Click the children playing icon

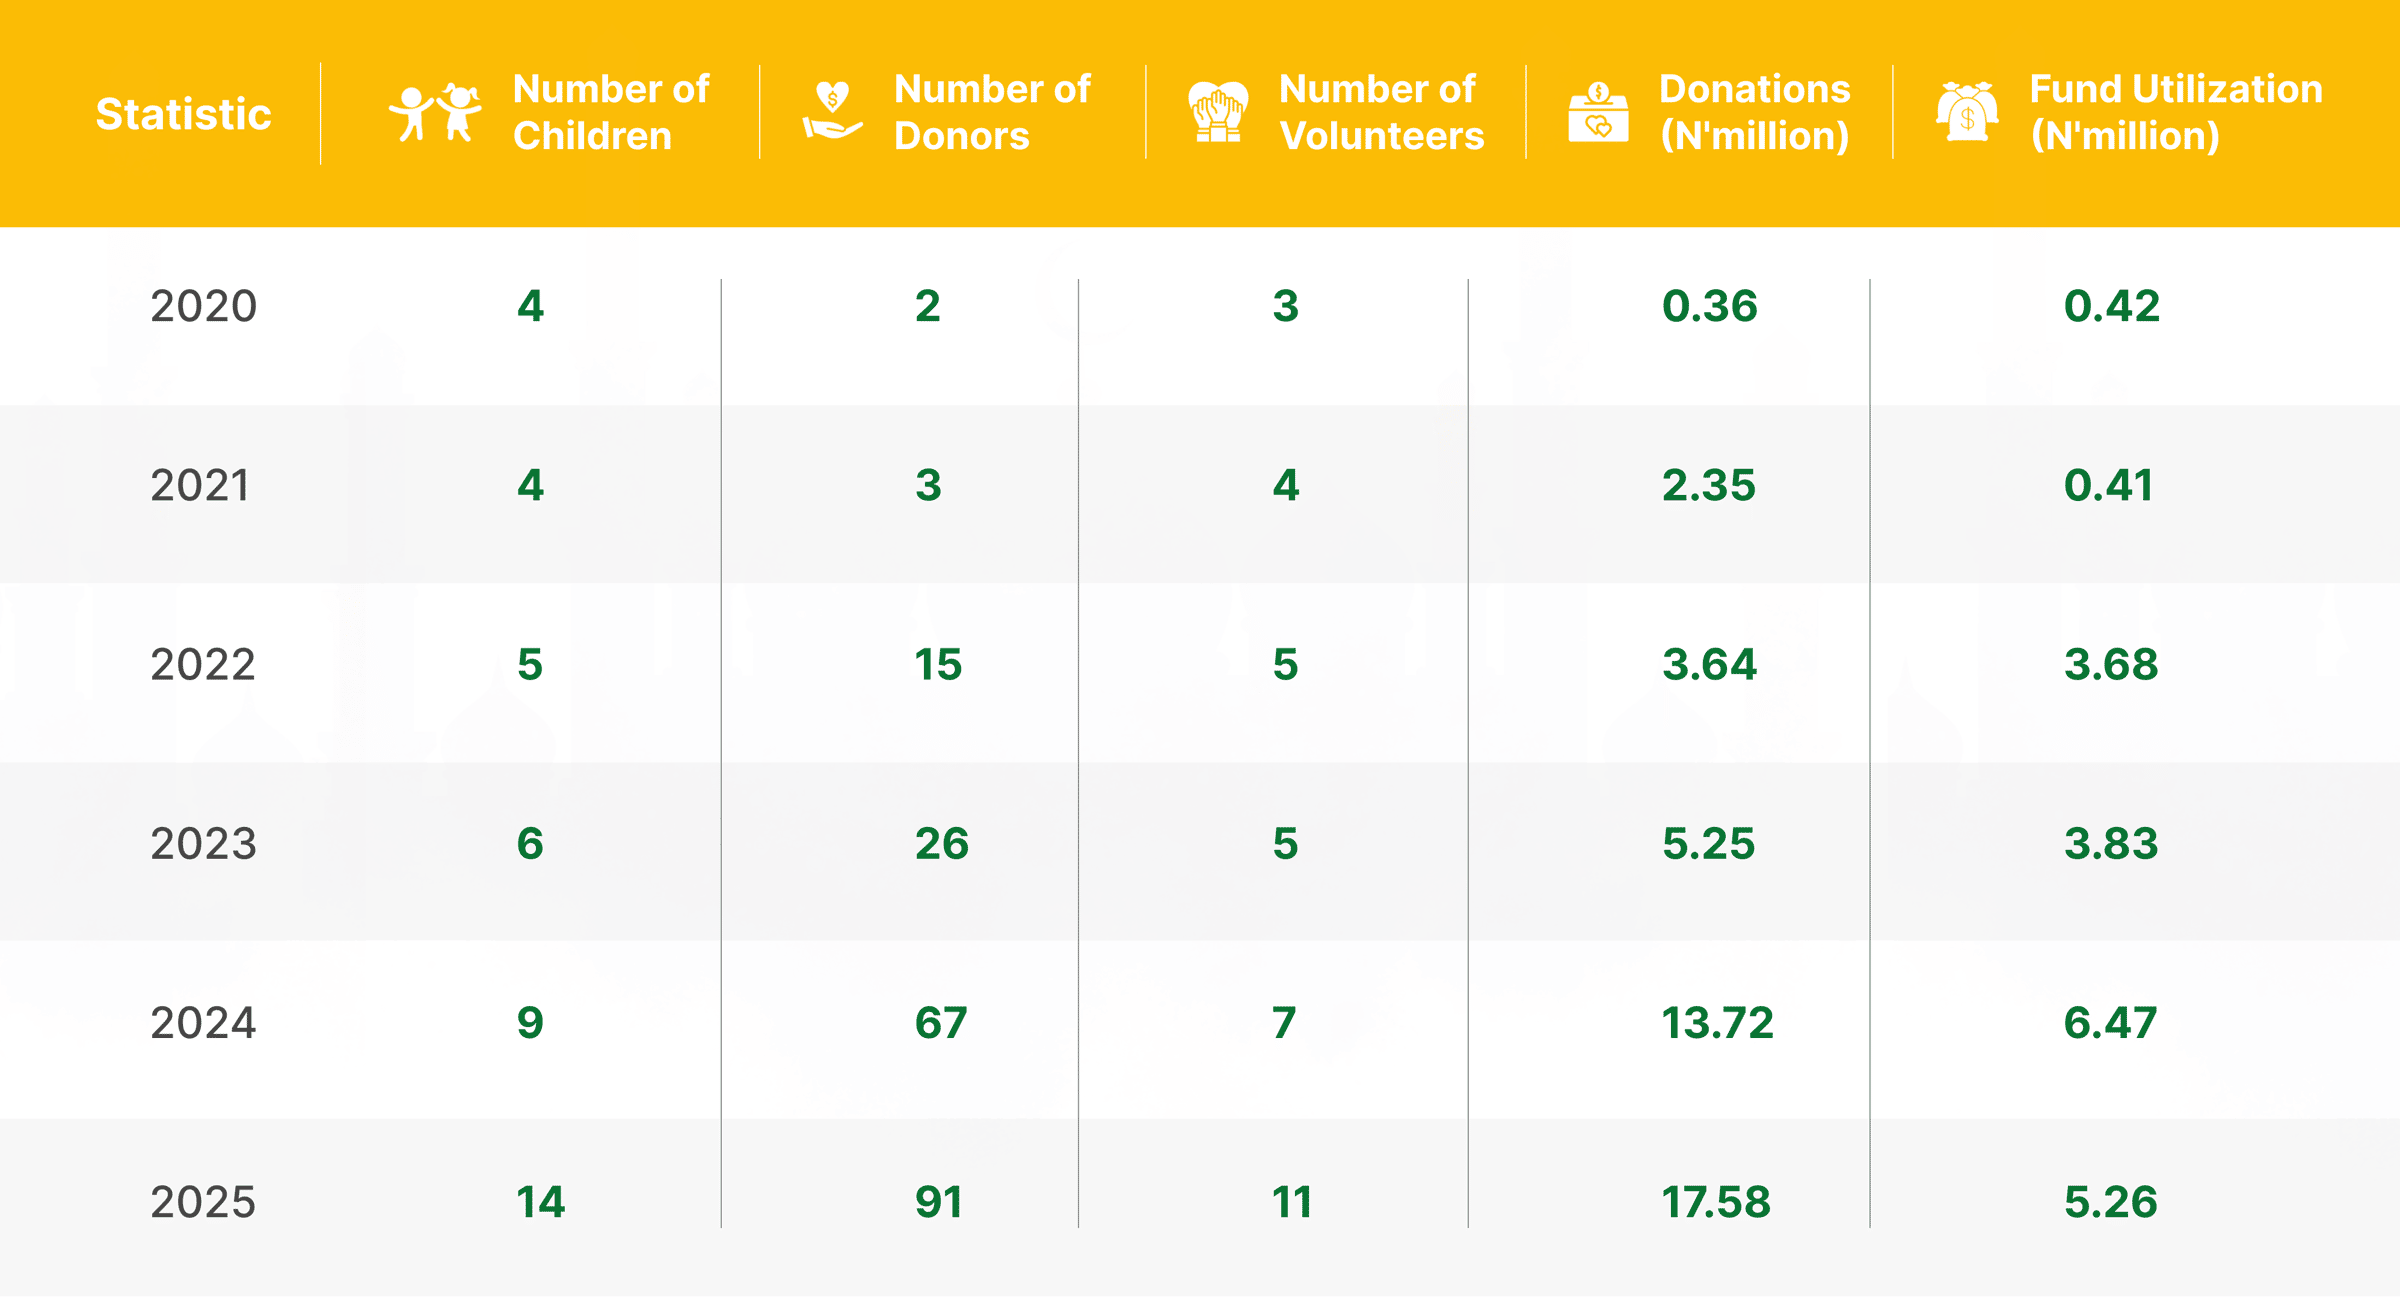435,113
